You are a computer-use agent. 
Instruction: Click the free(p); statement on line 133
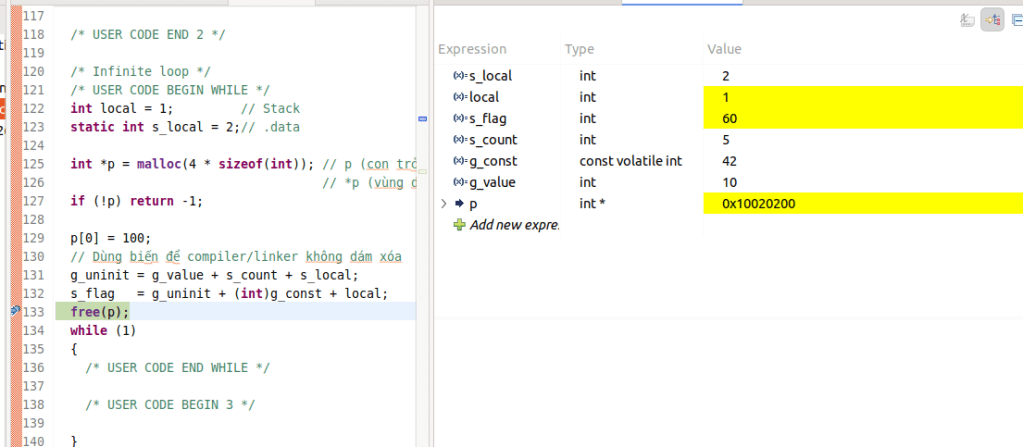click(100, 312)
